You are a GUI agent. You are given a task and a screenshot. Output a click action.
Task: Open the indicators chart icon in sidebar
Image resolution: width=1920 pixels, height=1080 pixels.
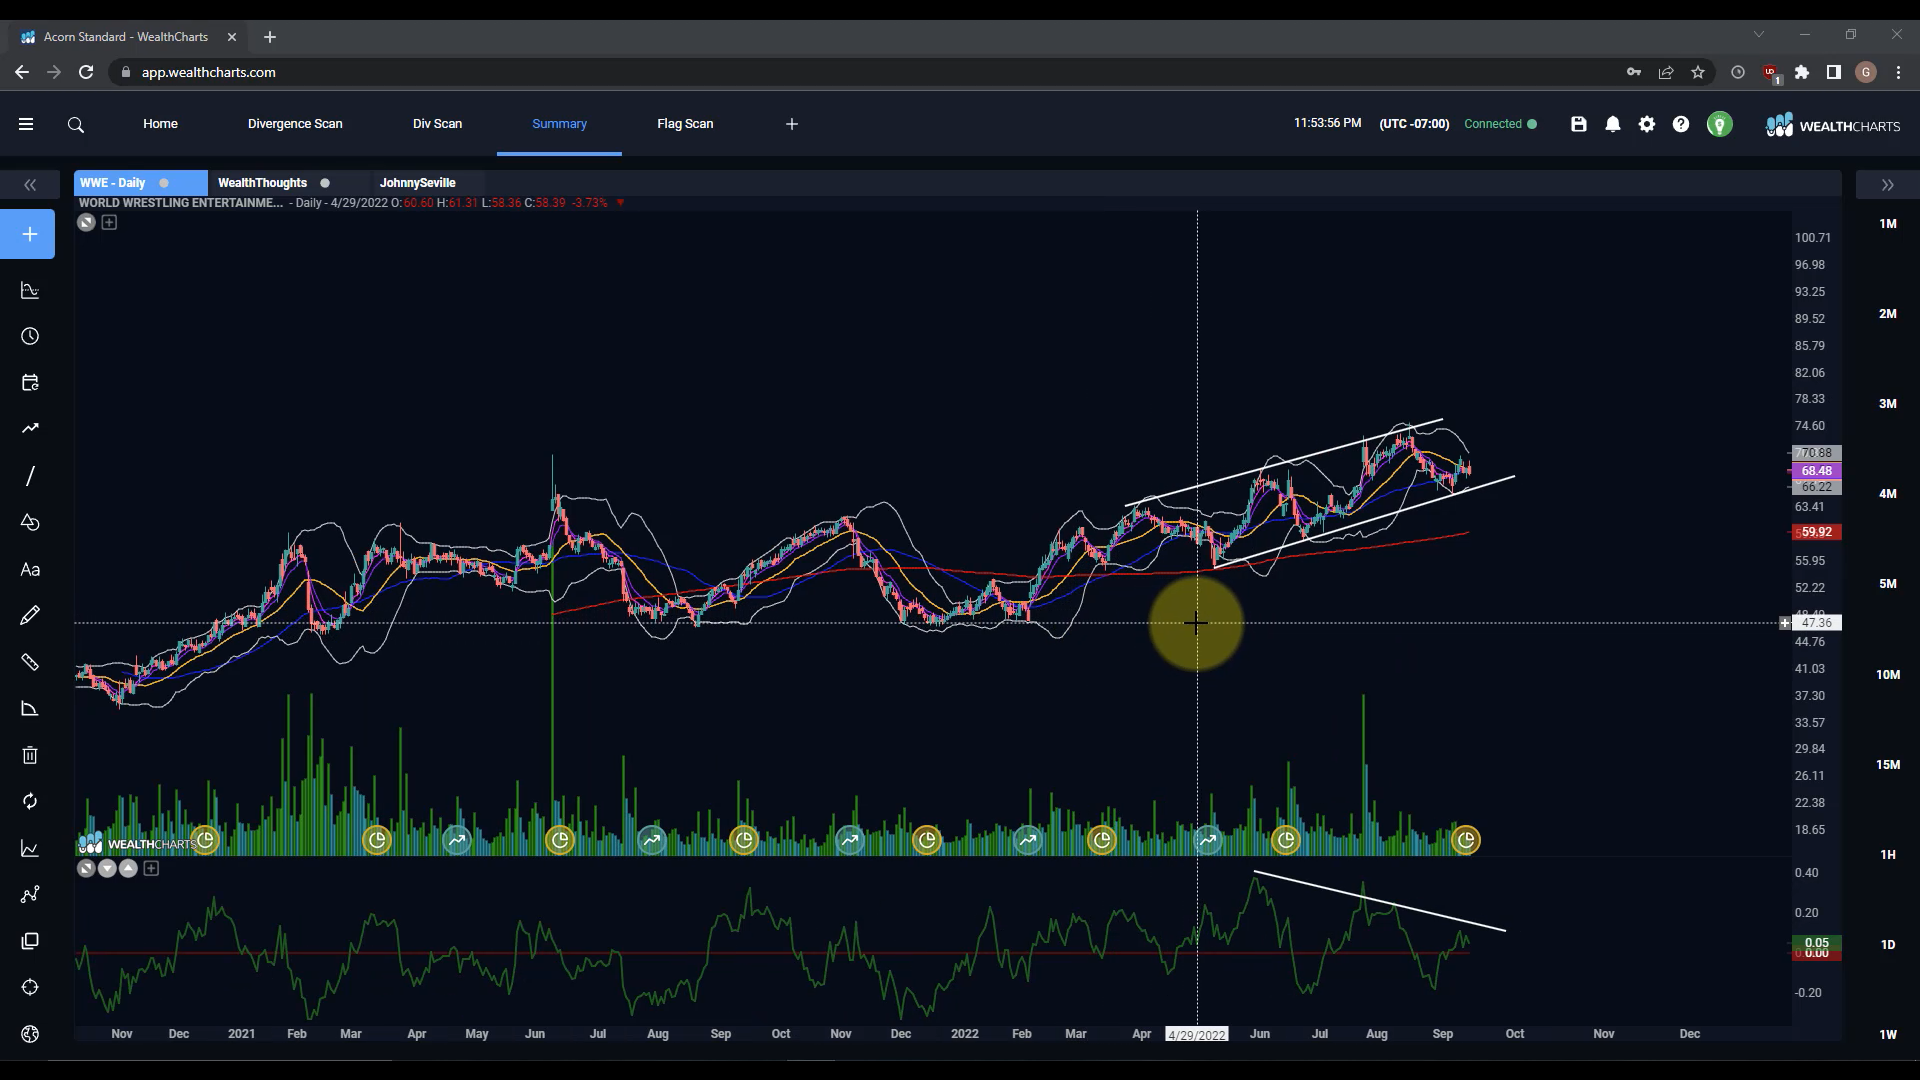coord(30,291)
